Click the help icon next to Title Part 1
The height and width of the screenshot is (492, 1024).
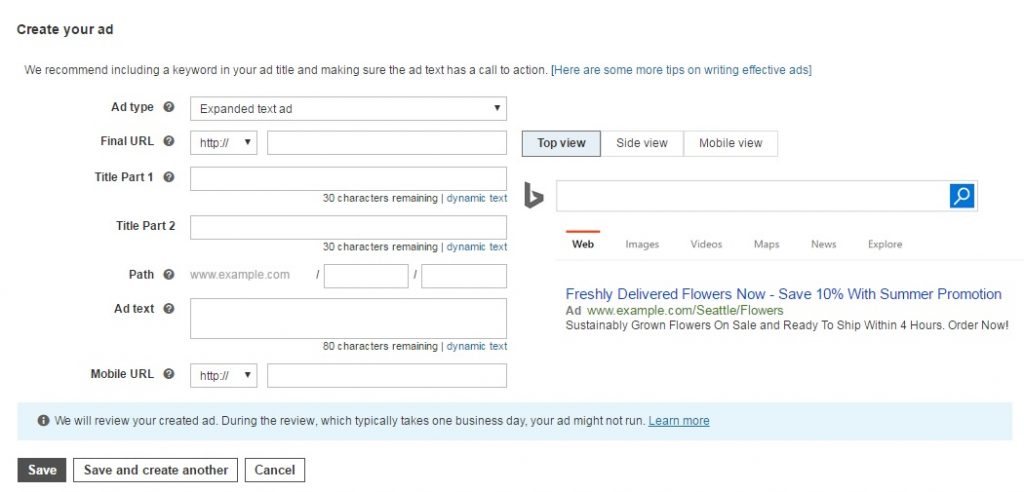pyautogui.click(x=169, y=177)
